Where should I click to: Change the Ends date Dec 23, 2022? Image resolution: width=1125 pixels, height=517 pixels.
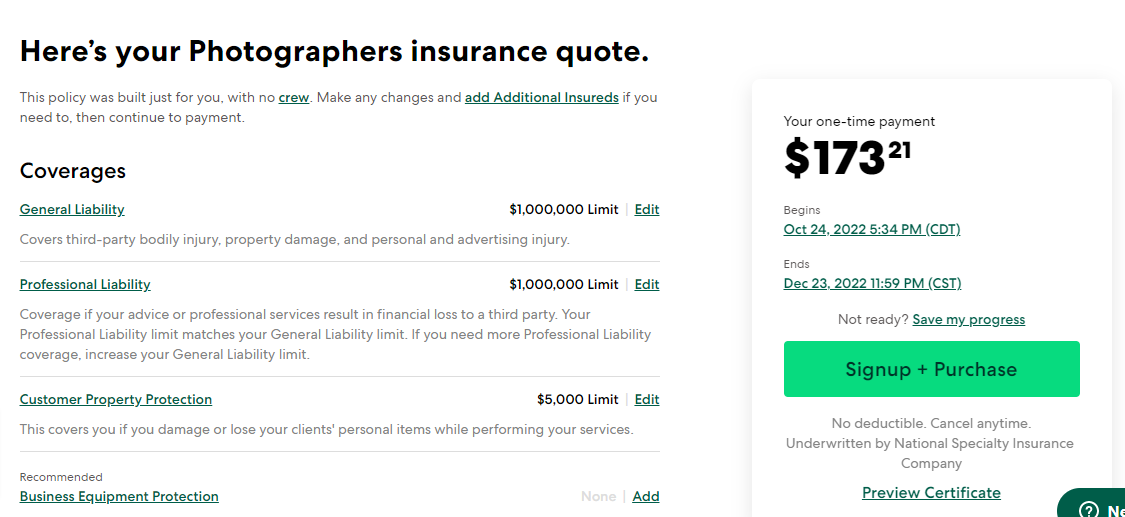[x=872, y=283]
